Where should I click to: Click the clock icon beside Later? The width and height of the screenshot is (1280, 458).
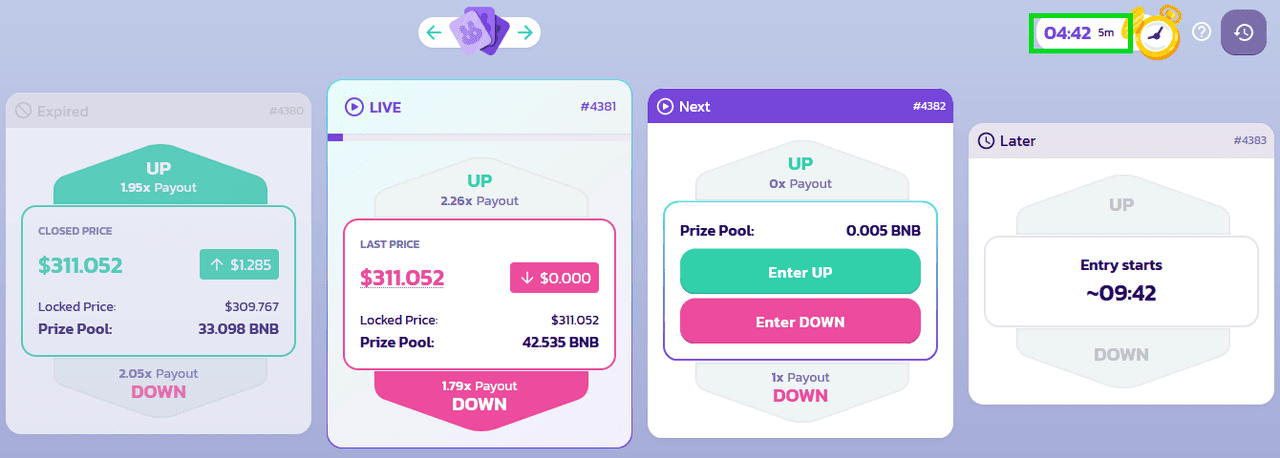[x=986, y=141]
